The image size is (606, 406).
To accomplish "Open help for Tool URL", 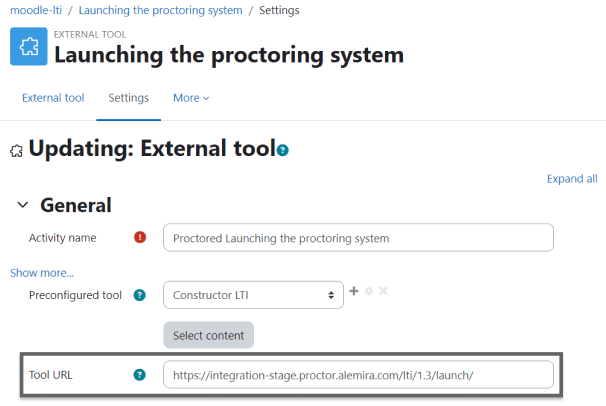I will tap(140, 375).
